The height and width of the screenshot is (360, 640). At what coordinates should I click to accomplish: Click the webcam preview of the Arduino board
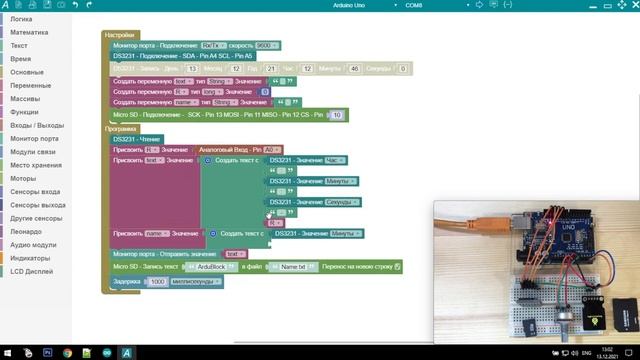coord(537,272)
